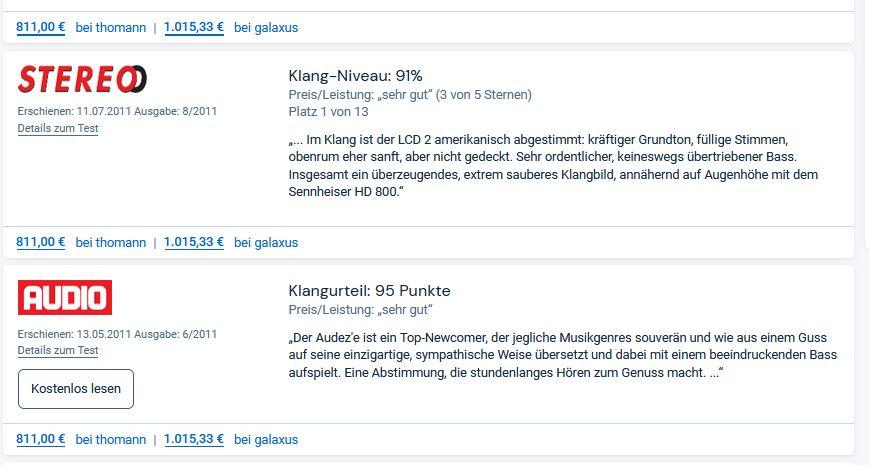The width and height of the screenshot is (869, 465).
Task: Open Details zum Test under STEREO review
Action: pyautogui.click(x=58, y=129)
